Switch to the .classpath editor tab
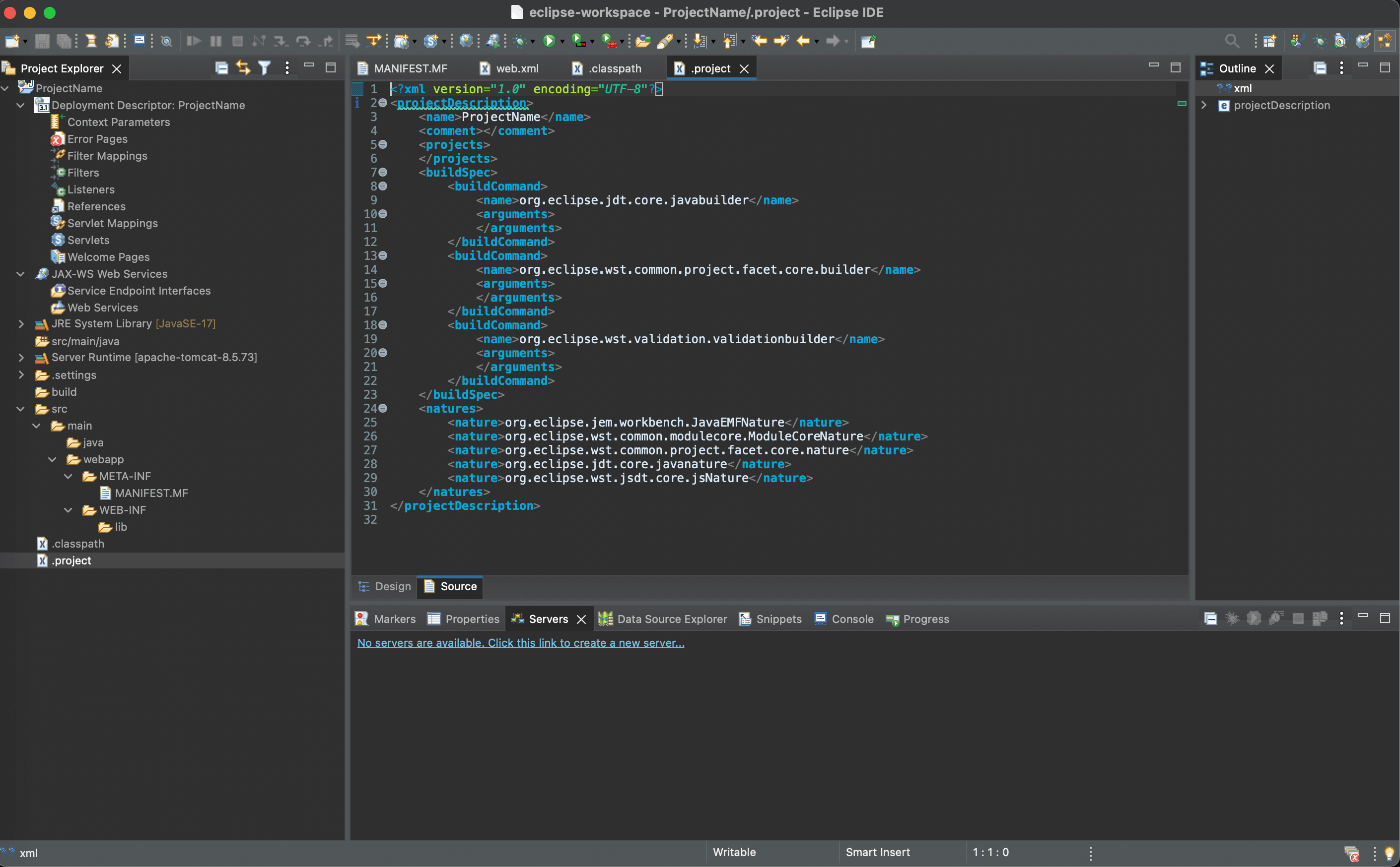Viewport: 1400px width, 867px height. [x=606, y=68]
